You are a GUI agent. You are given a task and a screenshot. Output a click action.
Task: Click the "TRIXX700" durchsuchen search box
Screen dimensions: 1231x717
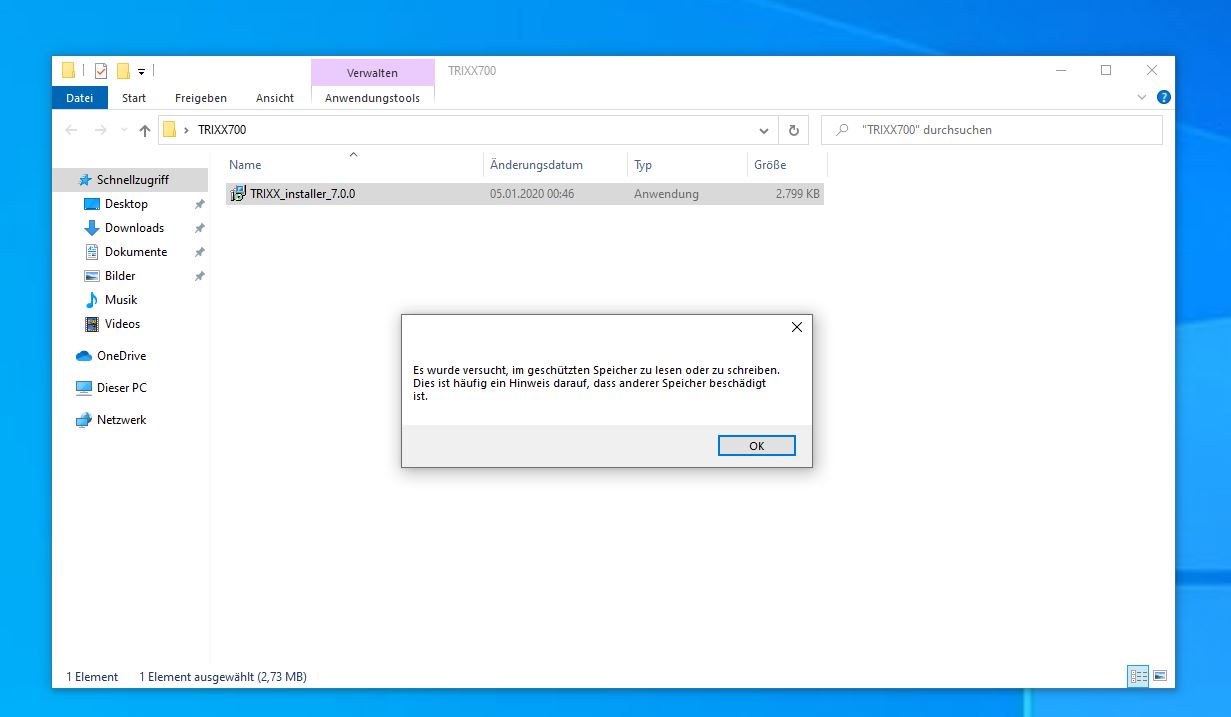coord(992,130)
